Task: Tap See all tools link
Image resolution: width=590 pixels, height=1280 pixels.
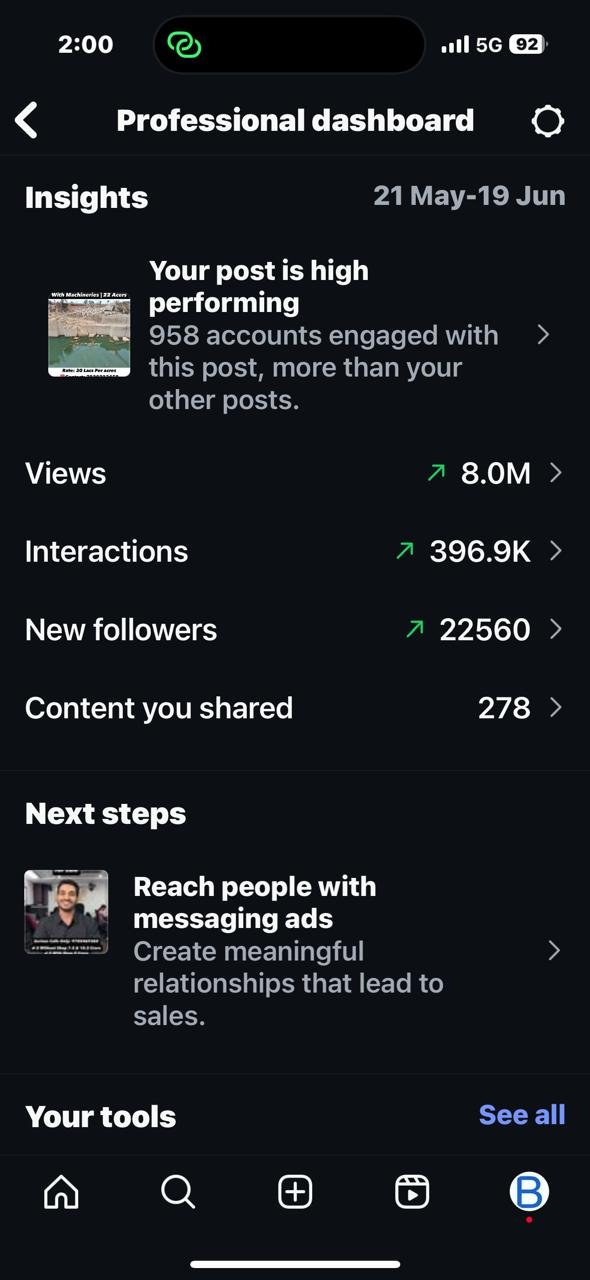Action: (522, 1115)
